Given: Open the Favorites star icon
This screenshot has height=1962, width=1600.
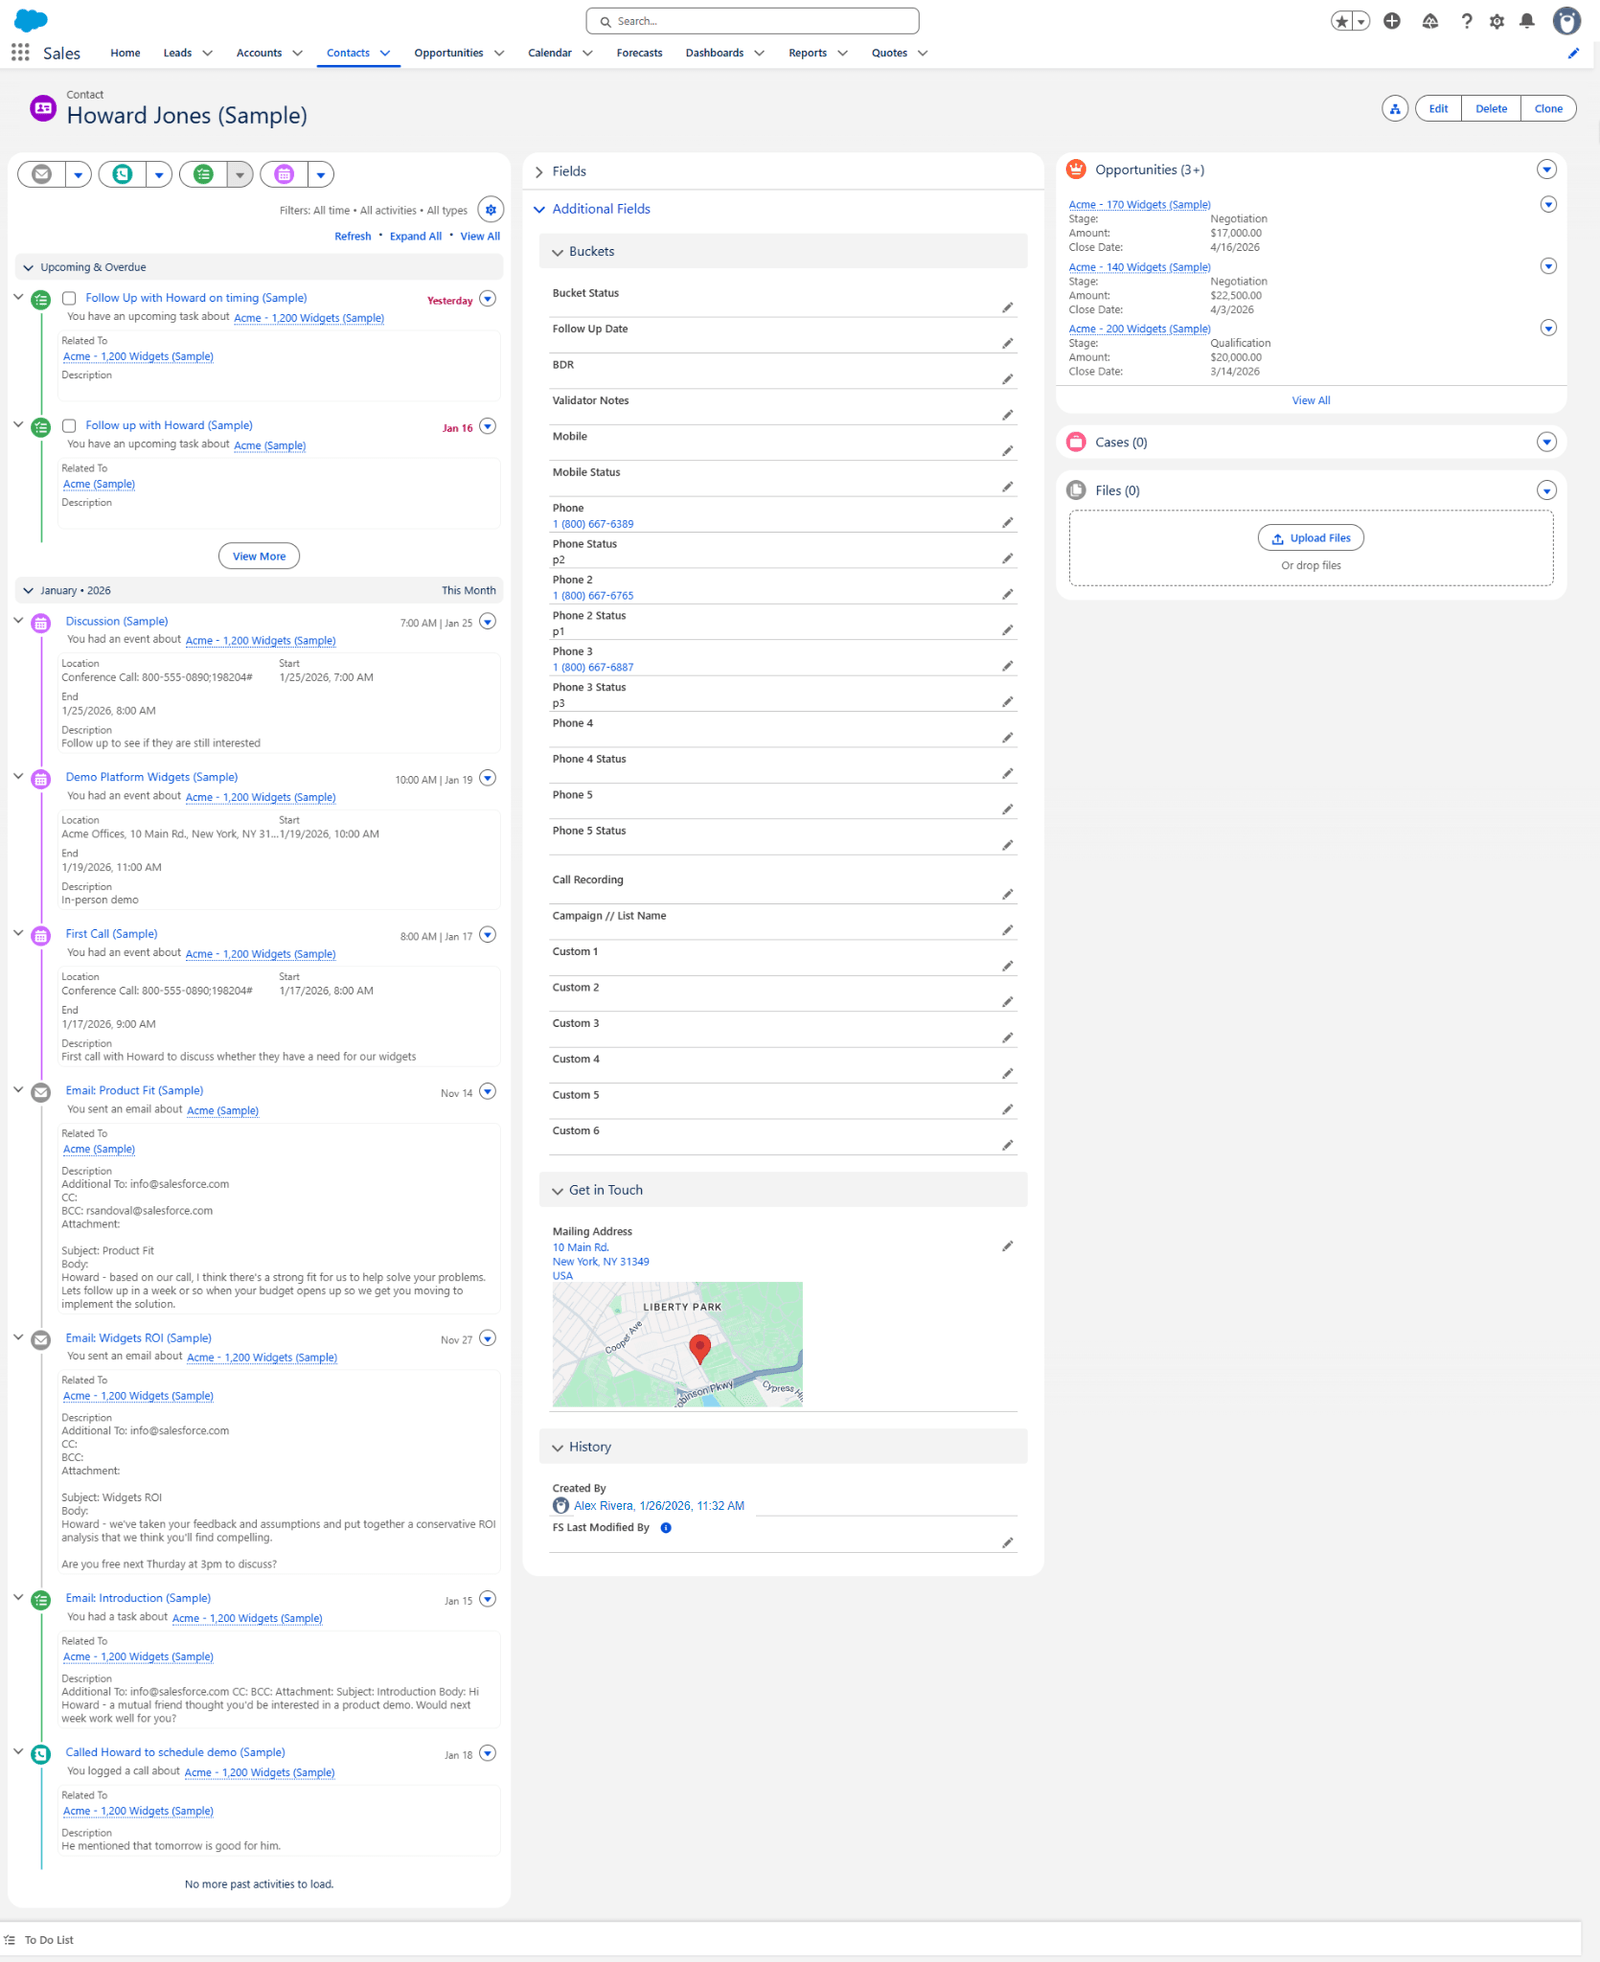Looking at the screenshot, I should click(x=1342, y=21).
